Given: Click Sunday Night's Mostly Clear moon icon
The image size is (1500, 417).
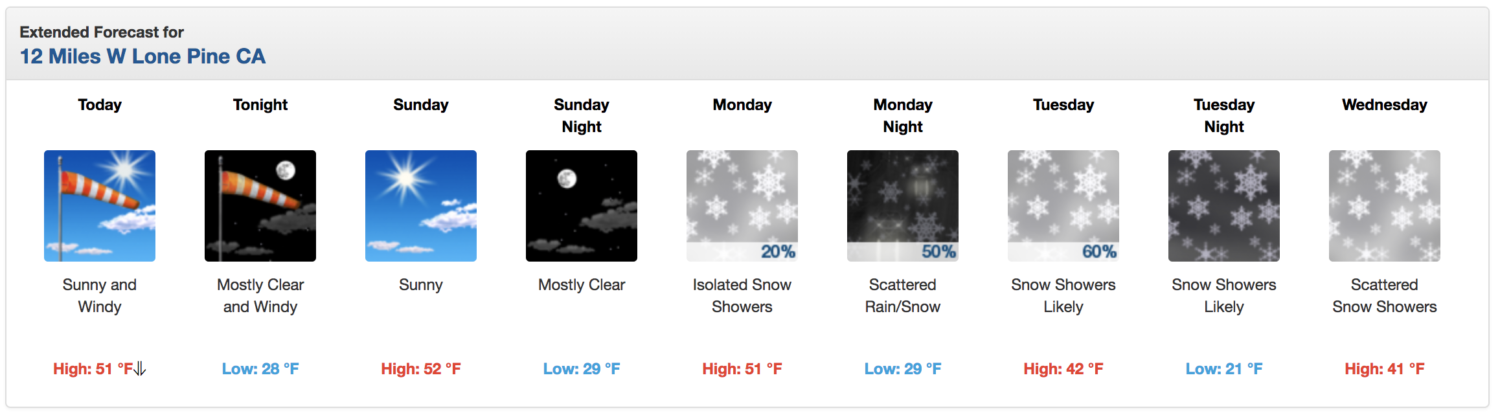Looking at the screenshot, I should [x=582, y=206].
